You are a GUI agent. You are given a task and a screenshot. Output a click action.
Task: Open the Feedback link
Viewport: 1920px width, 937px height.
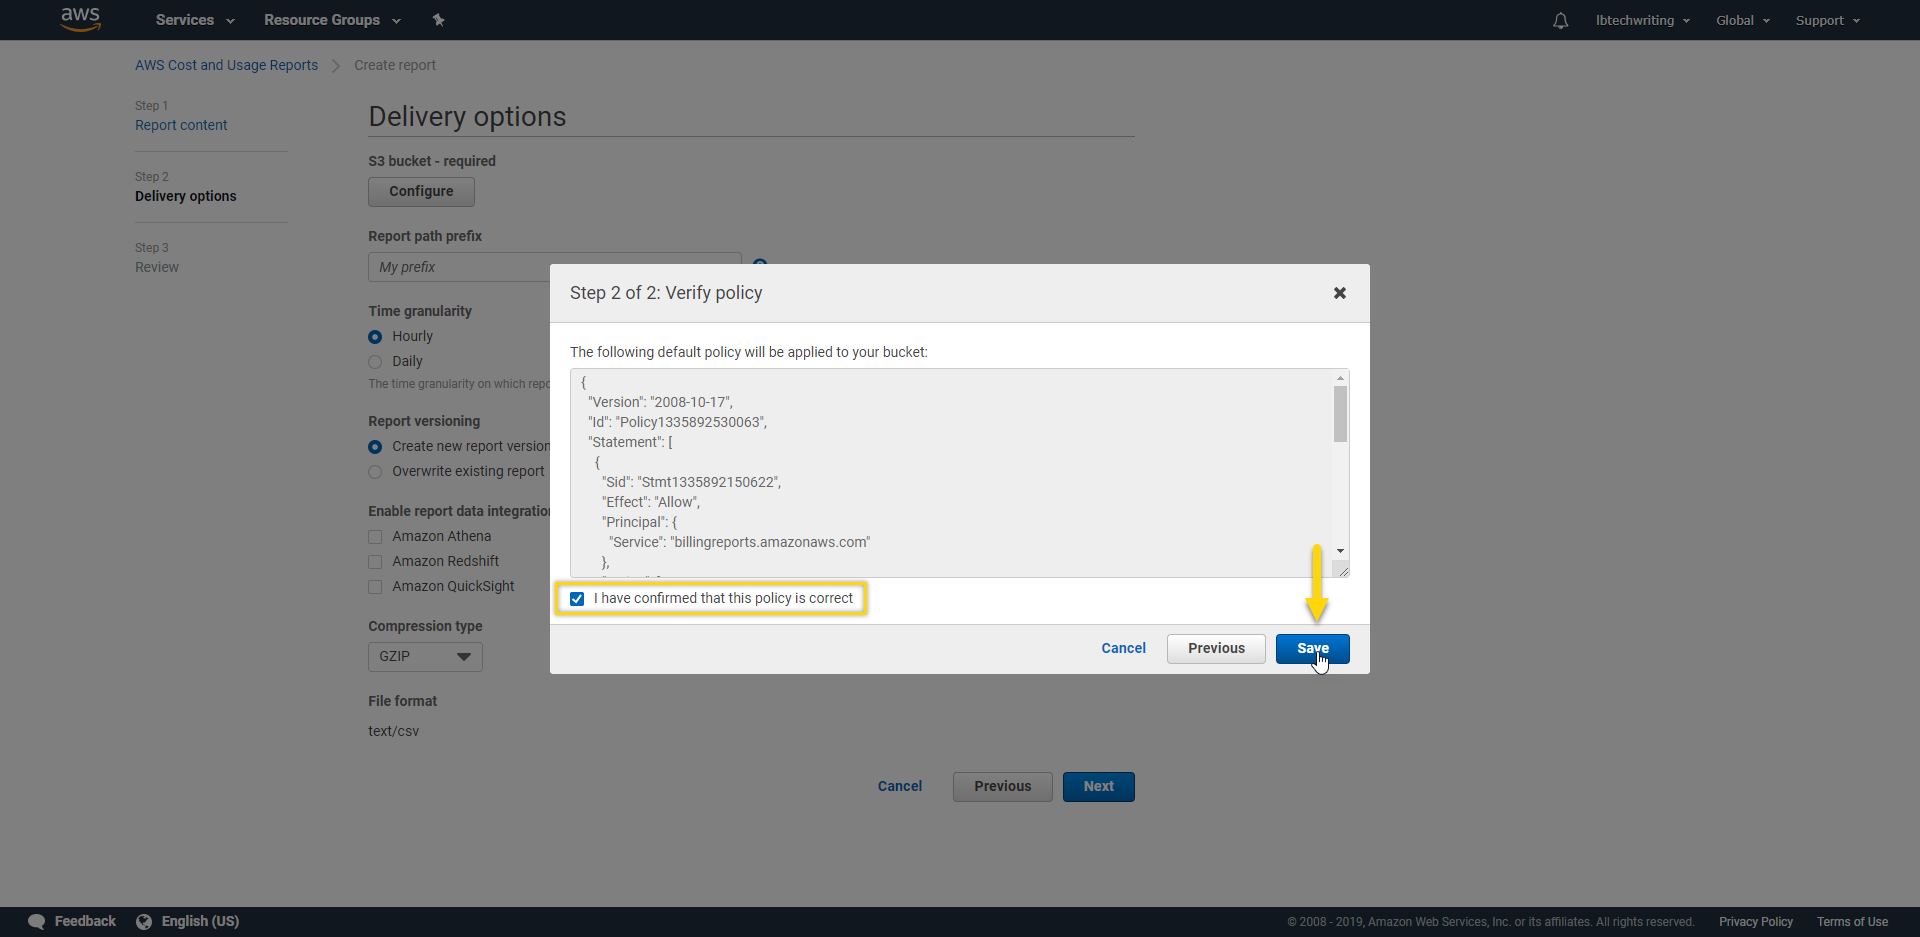(x=85, y=921)
